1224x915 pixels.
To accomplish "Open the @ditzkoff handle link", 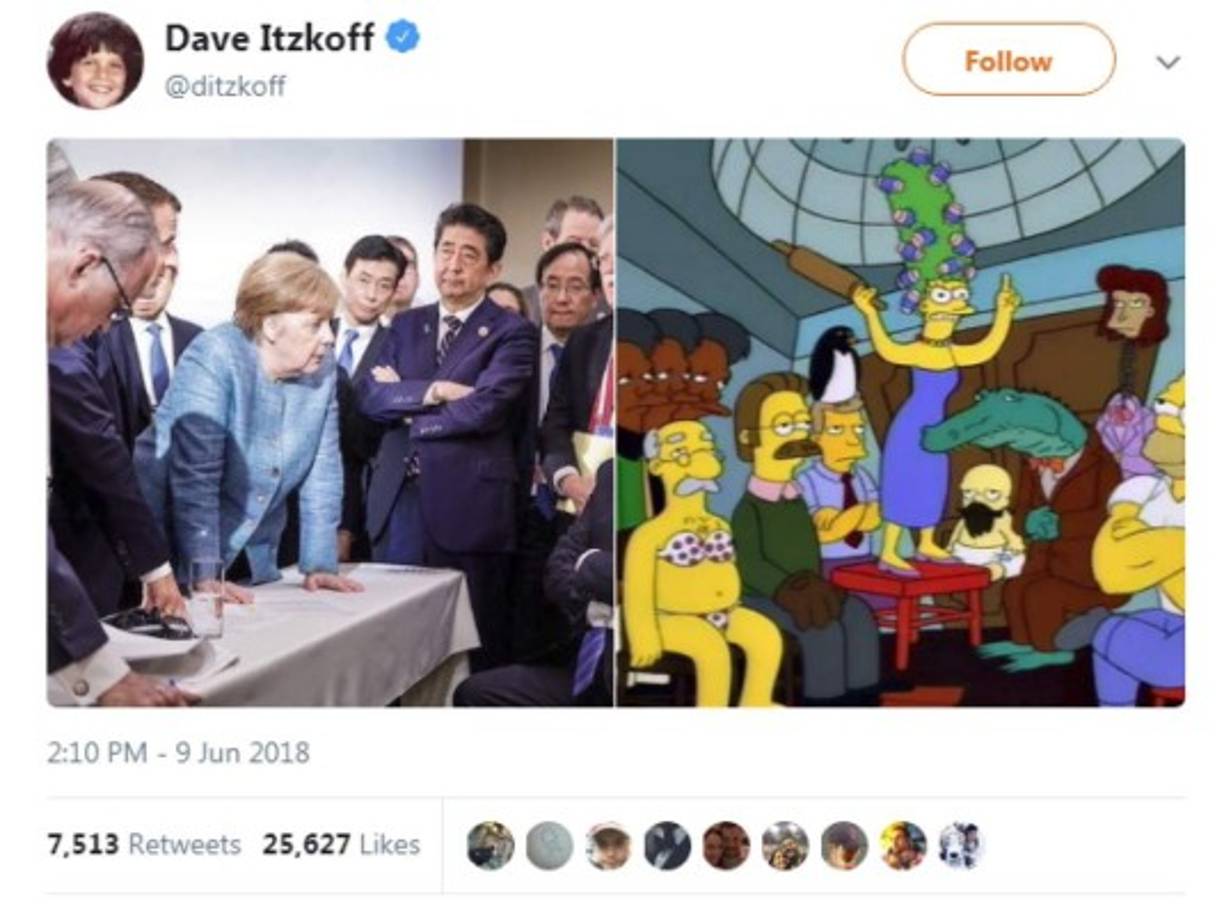I will pyautogui.click(x=225, y=87).
